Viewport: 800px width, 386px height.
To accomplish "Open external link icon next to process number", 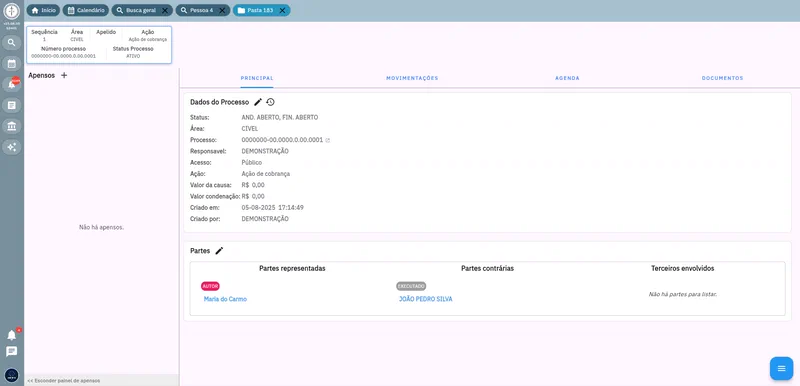I will 328,140.
